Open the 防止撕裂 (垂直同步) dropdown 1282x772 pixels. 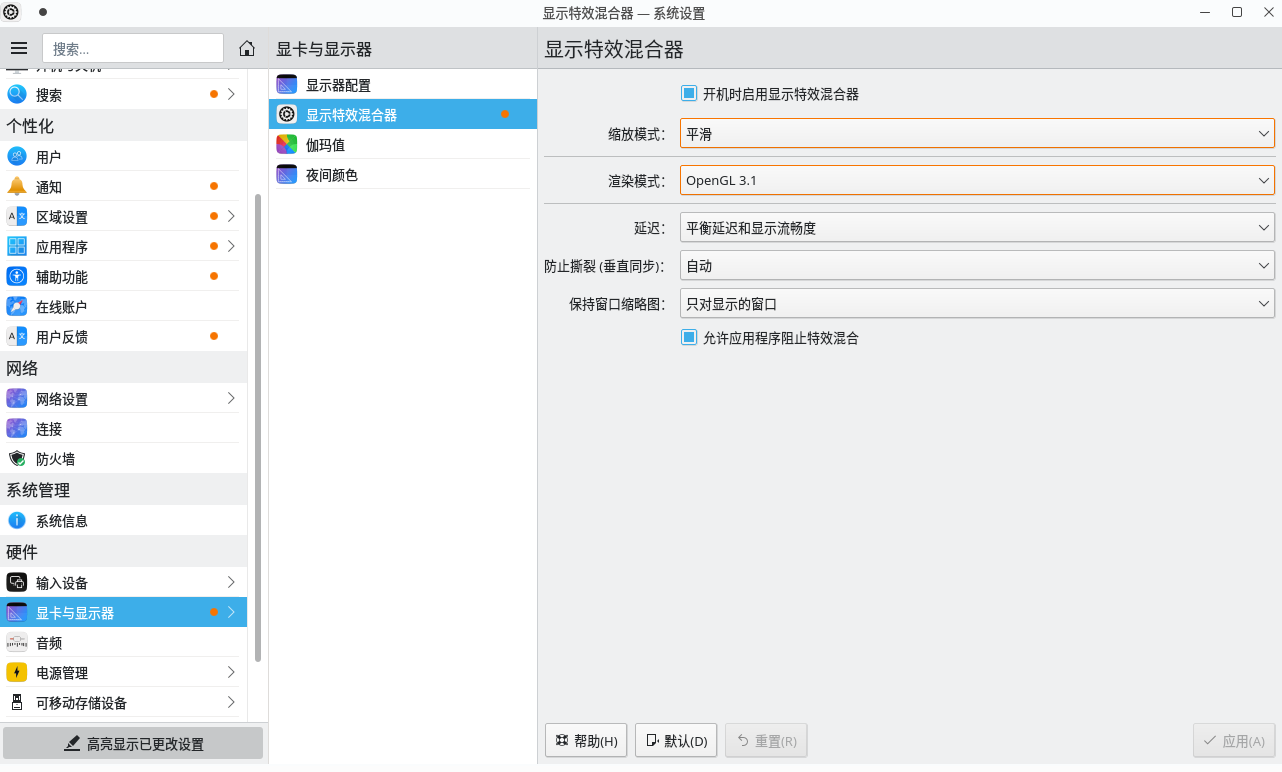[977, 266]
